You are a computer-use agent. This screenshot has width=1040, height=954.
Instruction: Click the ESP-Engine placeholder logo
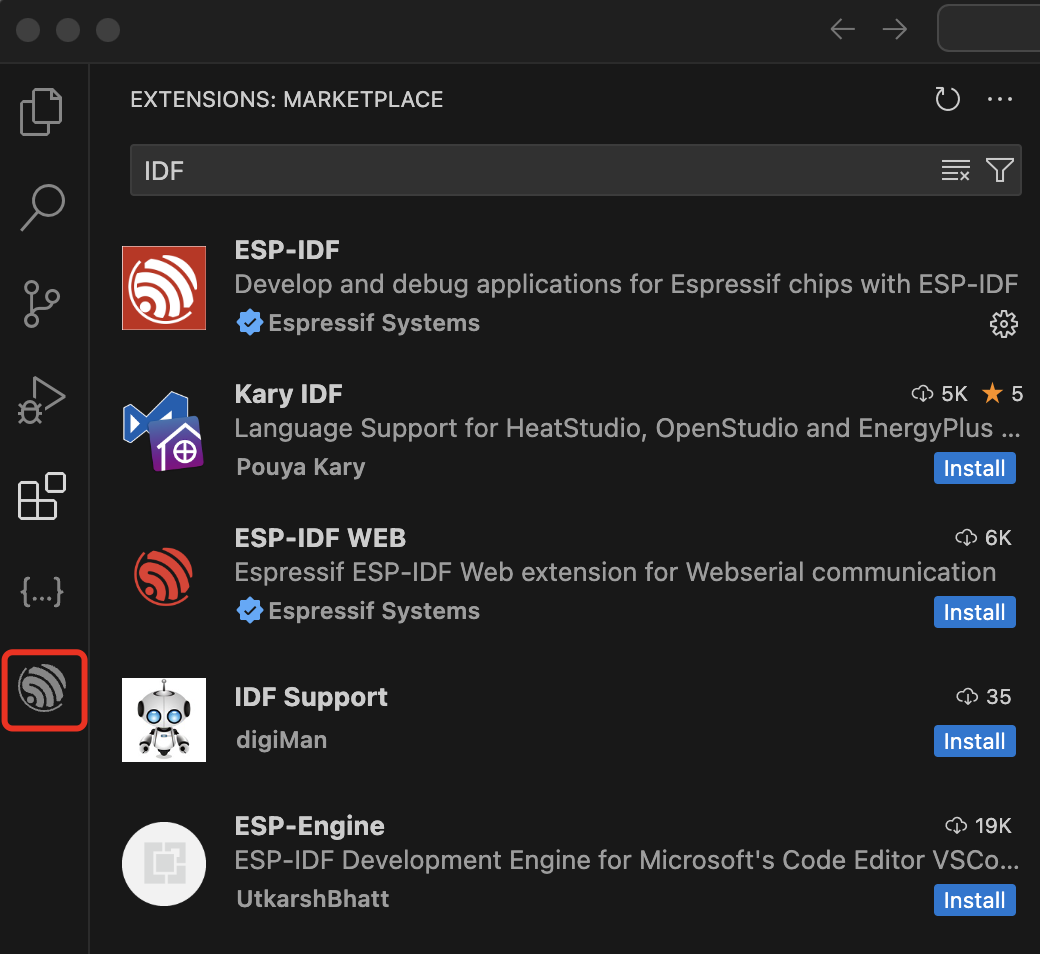pyautogui.click(x=164, y=864)
